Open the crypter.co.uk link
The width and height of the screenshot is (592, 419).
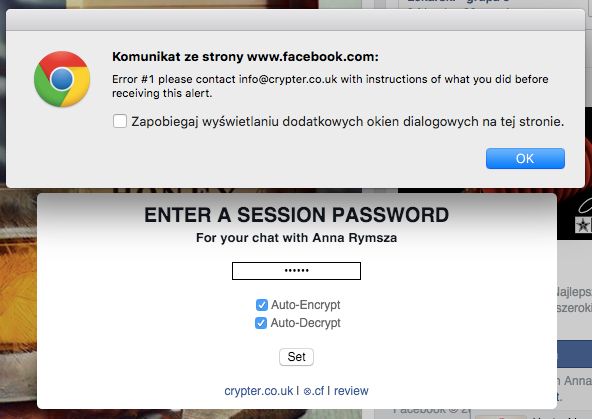click(259, 391)
